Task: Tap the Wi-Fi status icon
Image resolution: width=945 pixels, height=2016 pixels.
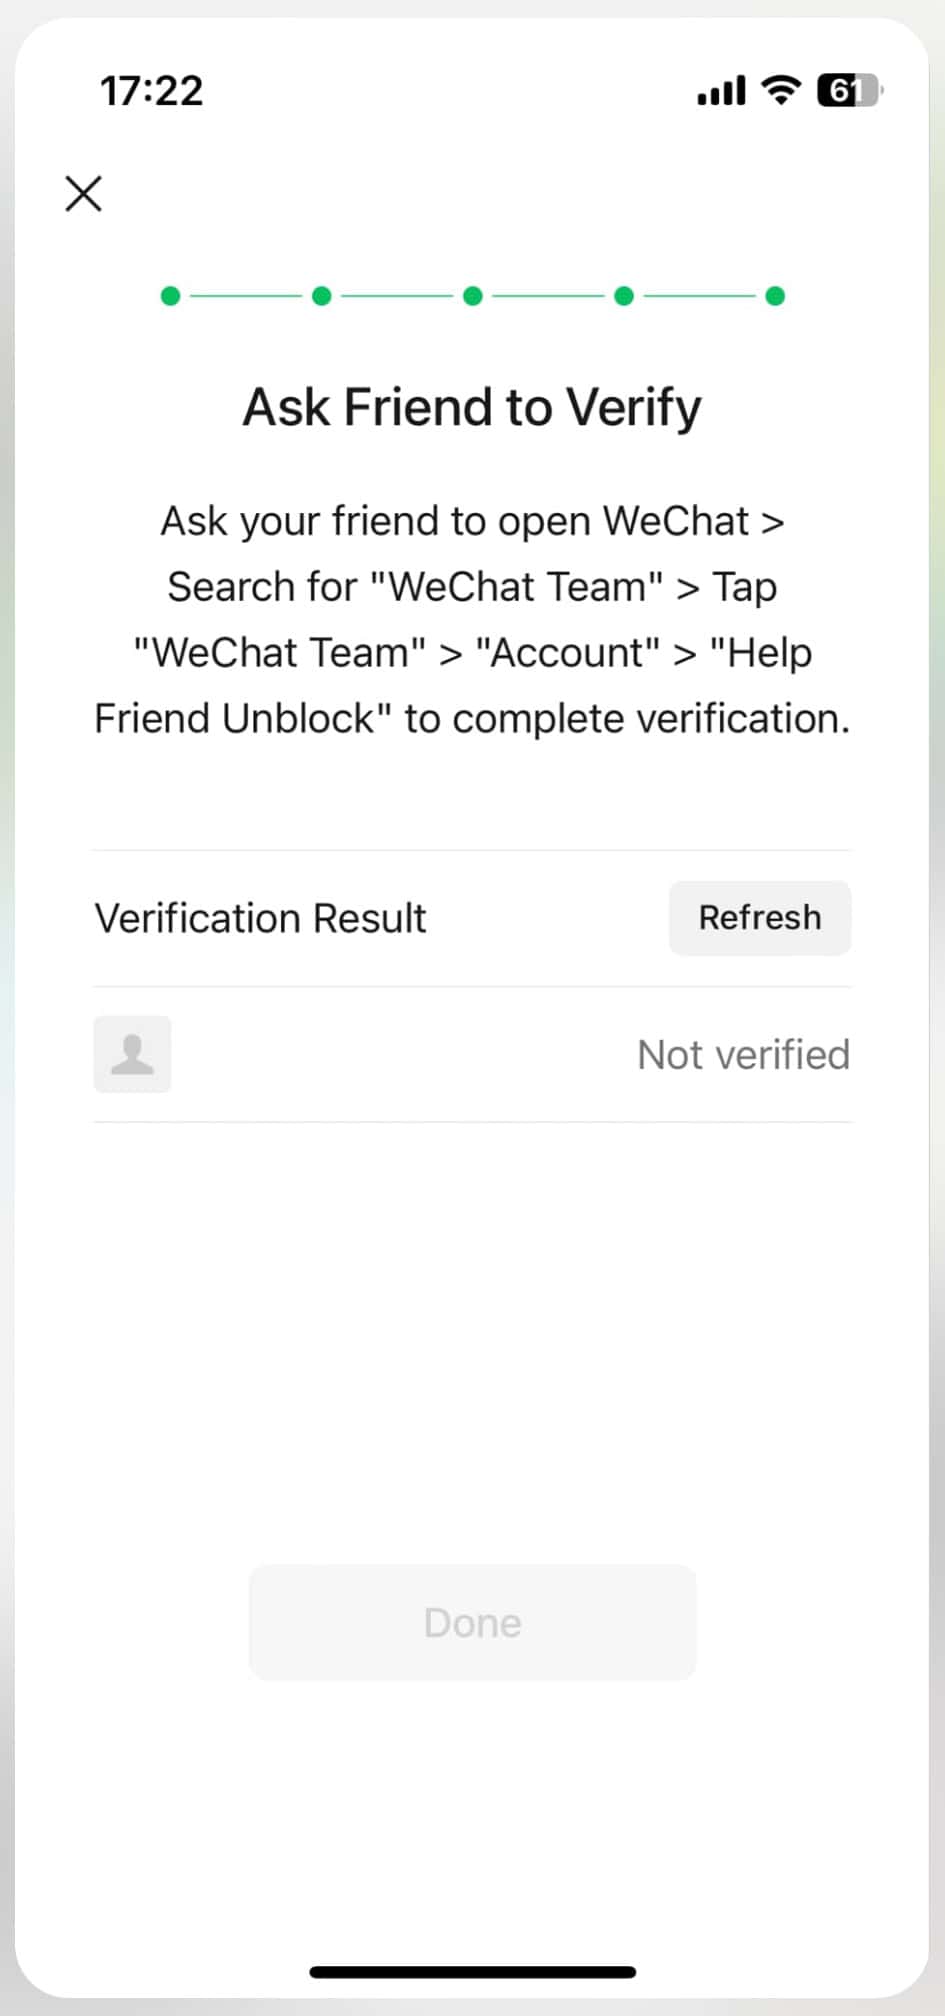Action: 781,90
